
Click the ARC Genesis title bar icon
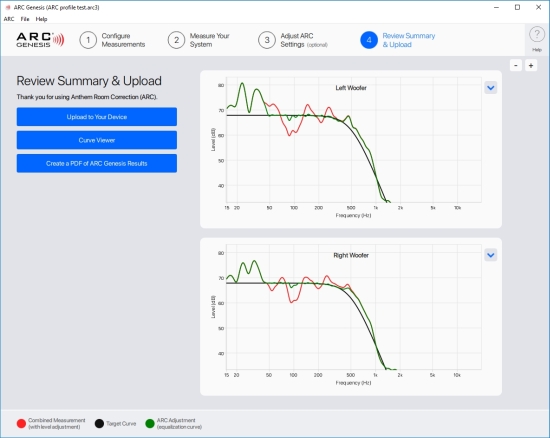[x=8, y=7]
